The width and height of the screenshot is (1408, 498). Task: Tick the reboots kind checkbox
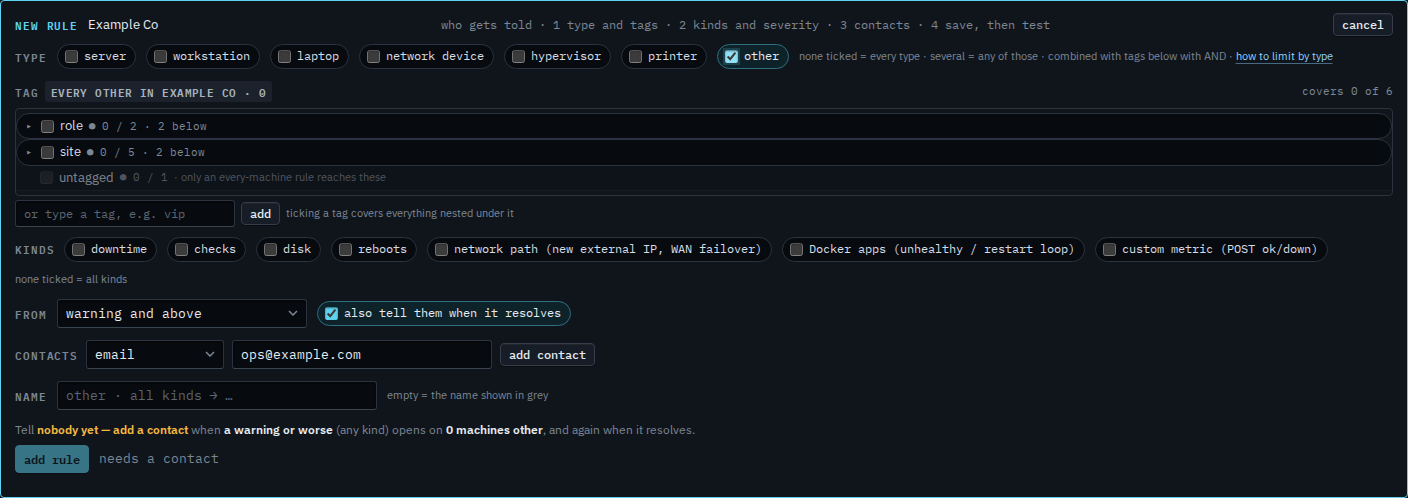[345, 249]
